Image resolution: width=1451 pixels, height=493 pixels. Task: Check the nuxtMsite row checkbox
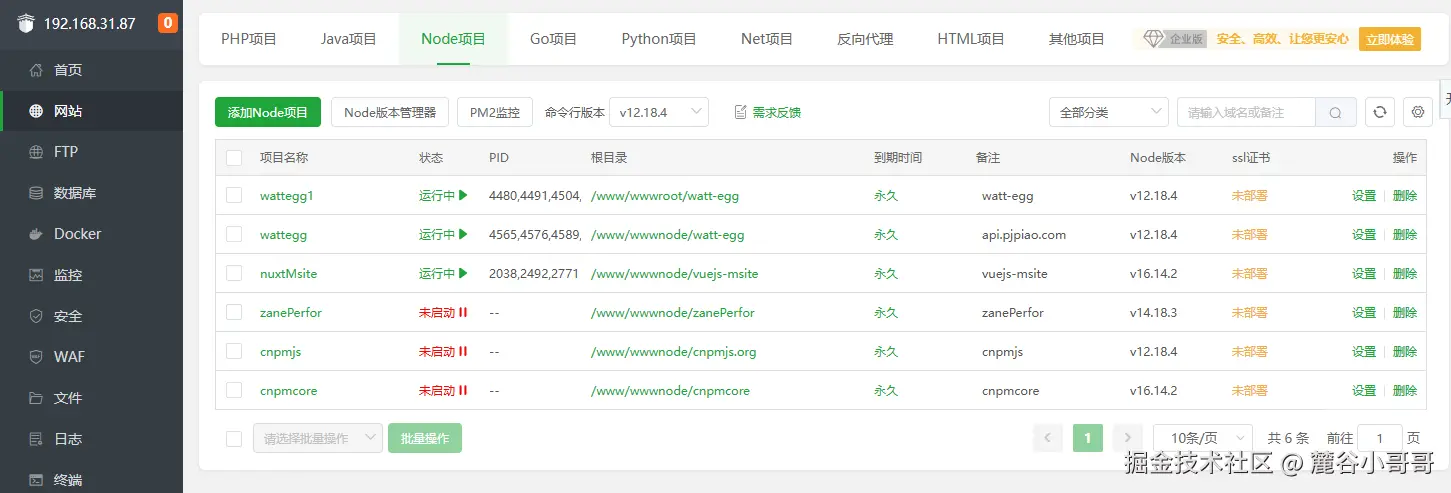point(234,273)
